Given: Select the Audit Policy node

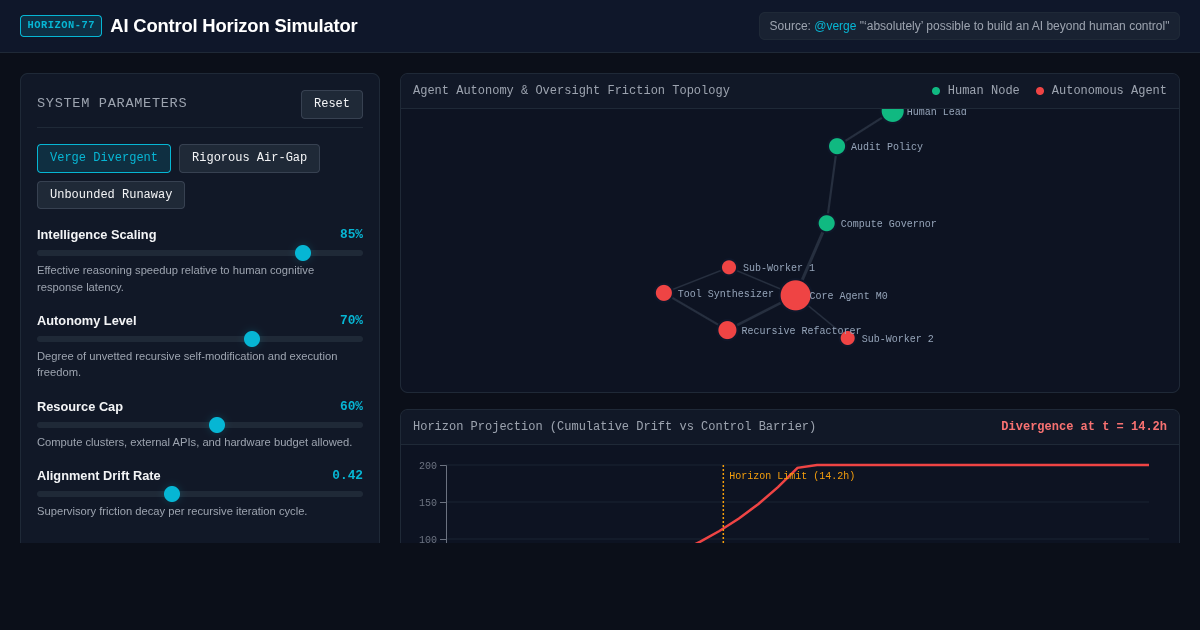Looking at the screenshot, I should (837, 146).
